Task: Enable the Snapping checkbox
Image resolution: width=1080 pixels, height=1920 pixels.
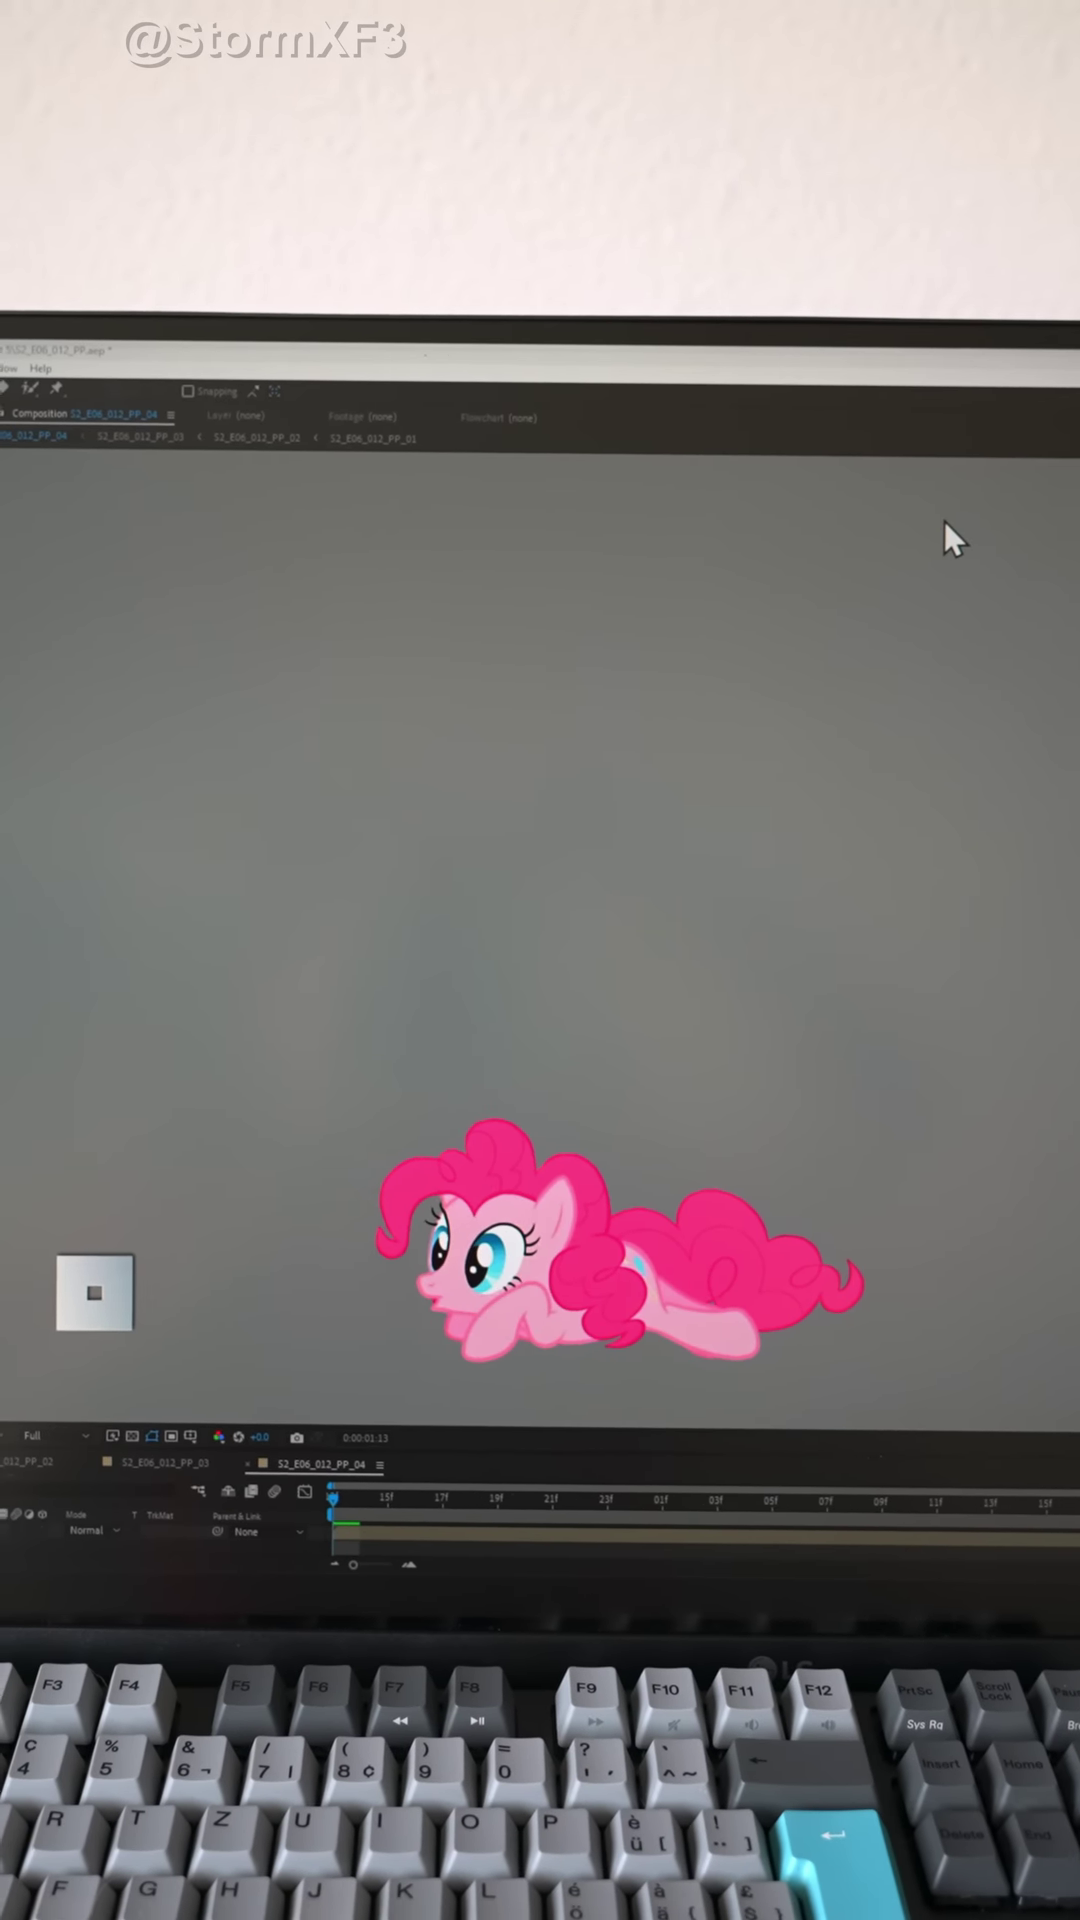Action: point(188,391)
